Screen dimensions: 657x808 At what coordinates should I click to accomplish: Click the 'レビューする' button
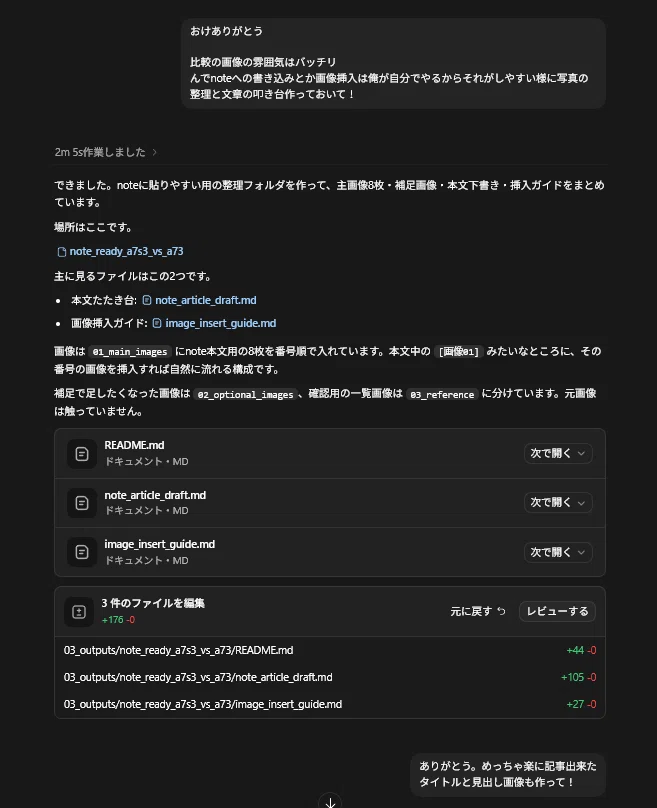click(x=557, y=612)
